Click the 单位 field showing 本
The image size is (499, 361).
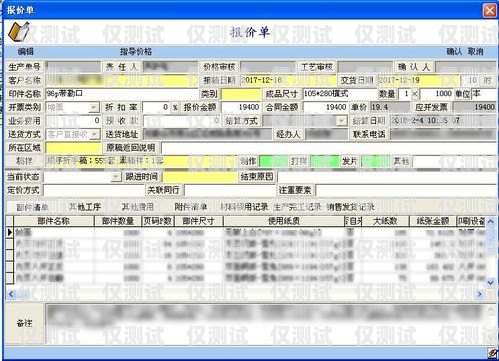484,94
